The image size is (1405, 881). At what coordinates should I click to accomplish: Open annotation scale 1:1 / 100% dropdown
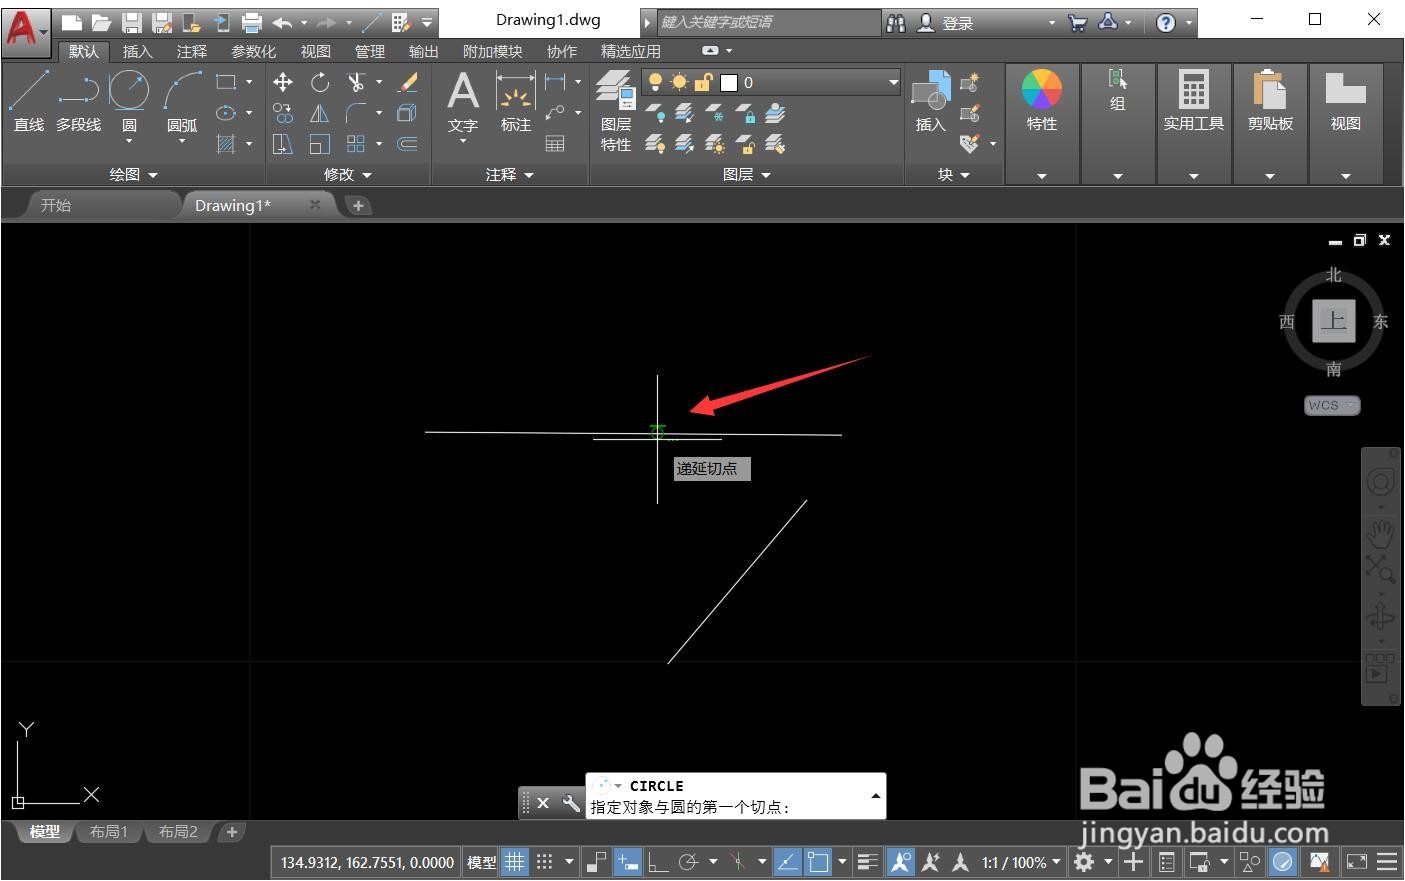[x=1021, y=862]
